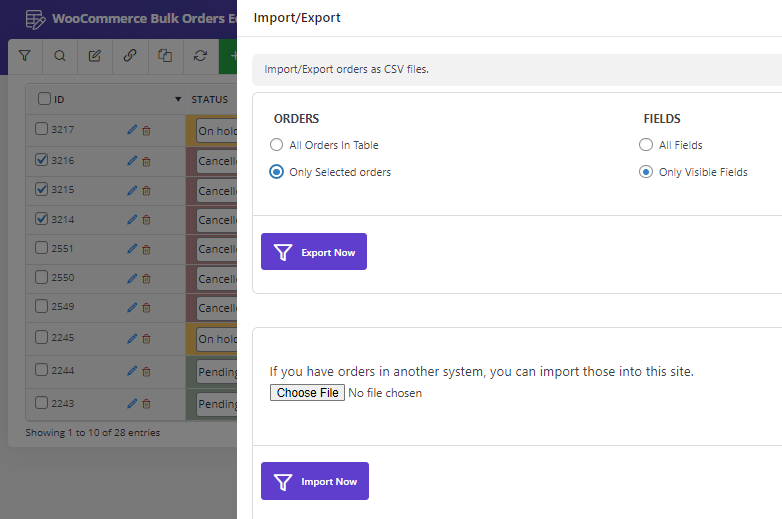Refresh the orders table with reload icon
The width and height of the screenshot is (782, 519).
[x=200, y=55]
